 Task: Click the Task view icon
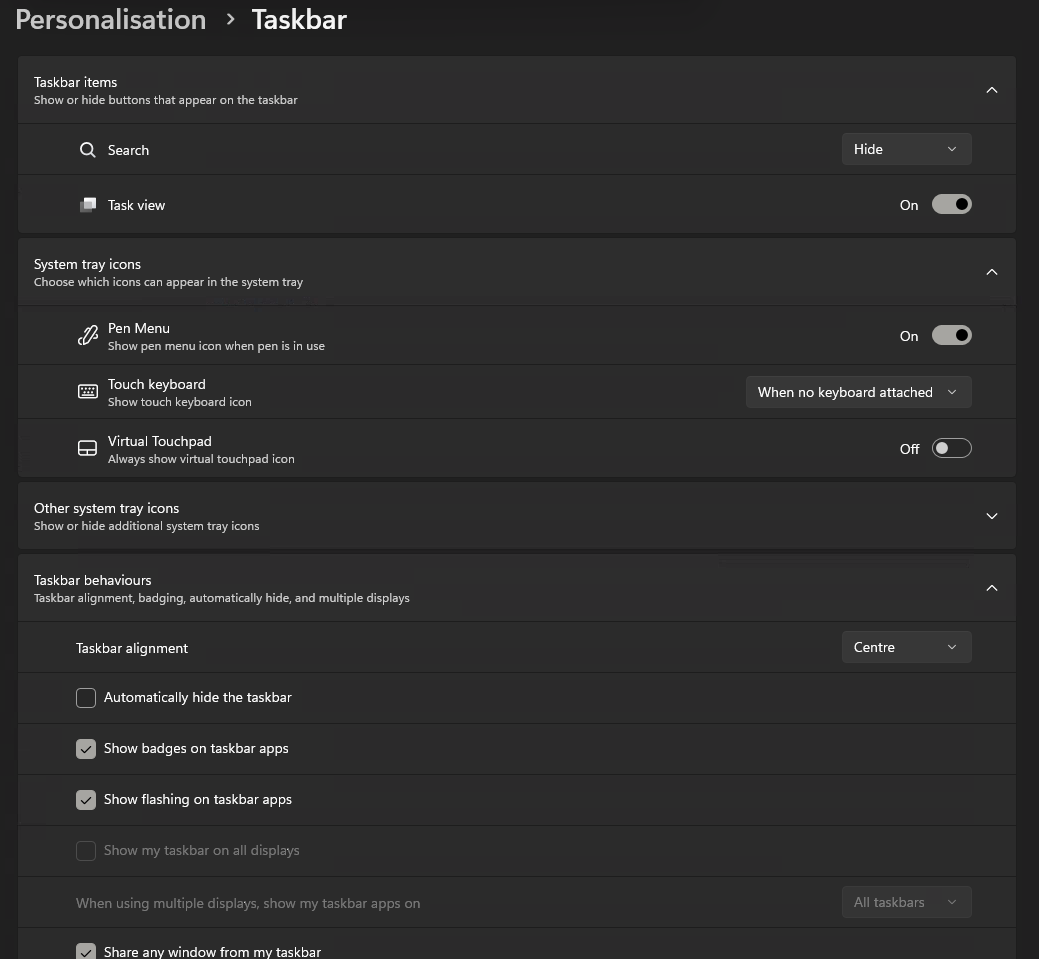point(88,205)
